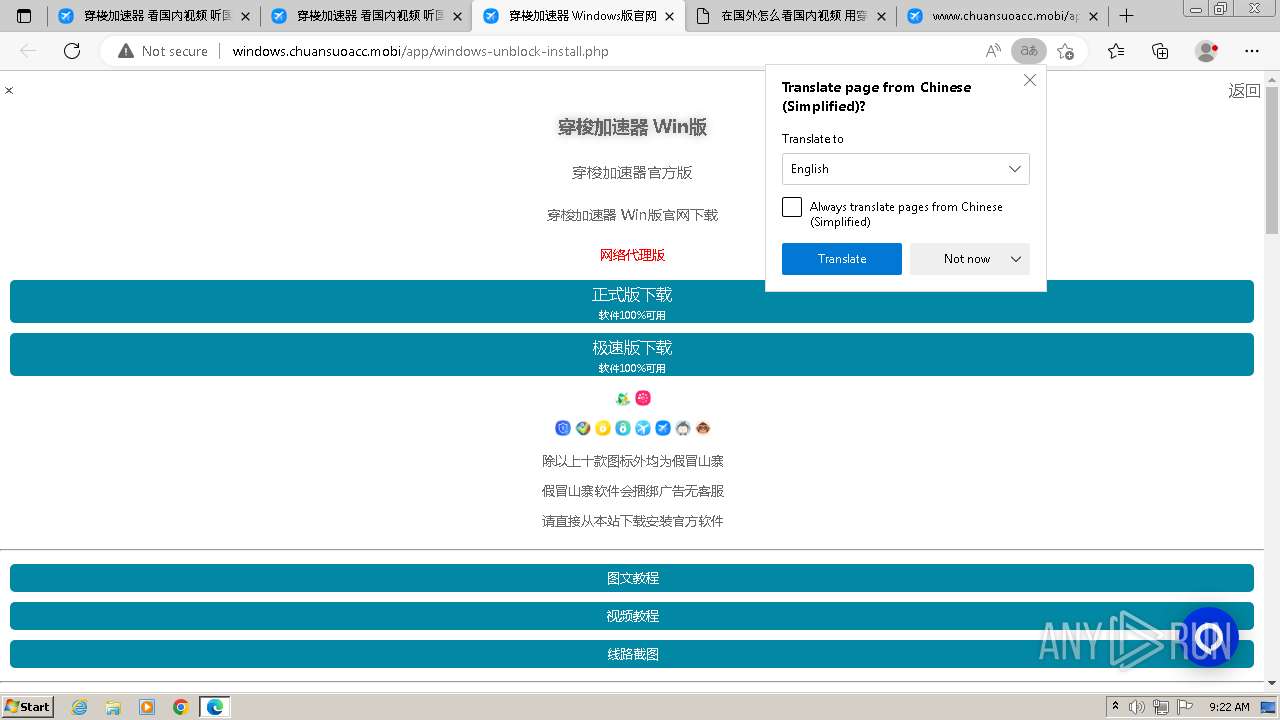Click the teal lock app icon
The image size is (1280, 720).
pos(623,428)
